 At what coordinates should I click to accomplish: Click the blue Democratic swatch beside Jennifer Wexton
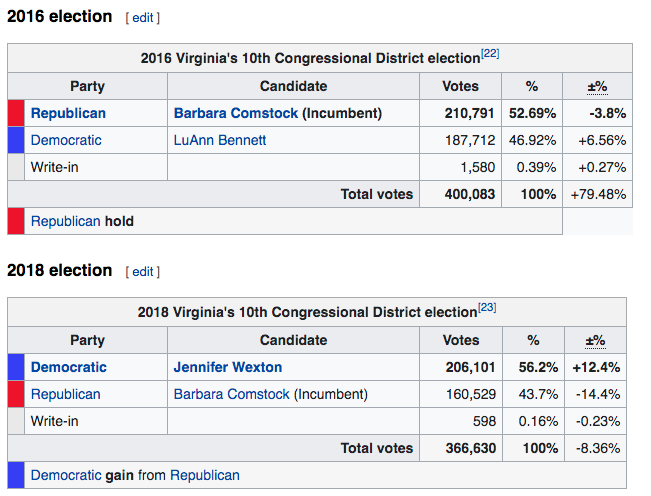pyautogui.click(x=15, y=367)
